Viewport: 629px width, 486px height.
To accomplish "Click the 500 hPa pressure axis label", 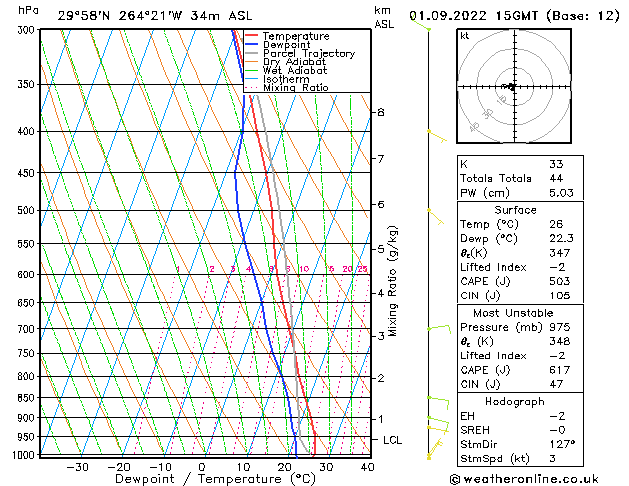I will point(26,211).
